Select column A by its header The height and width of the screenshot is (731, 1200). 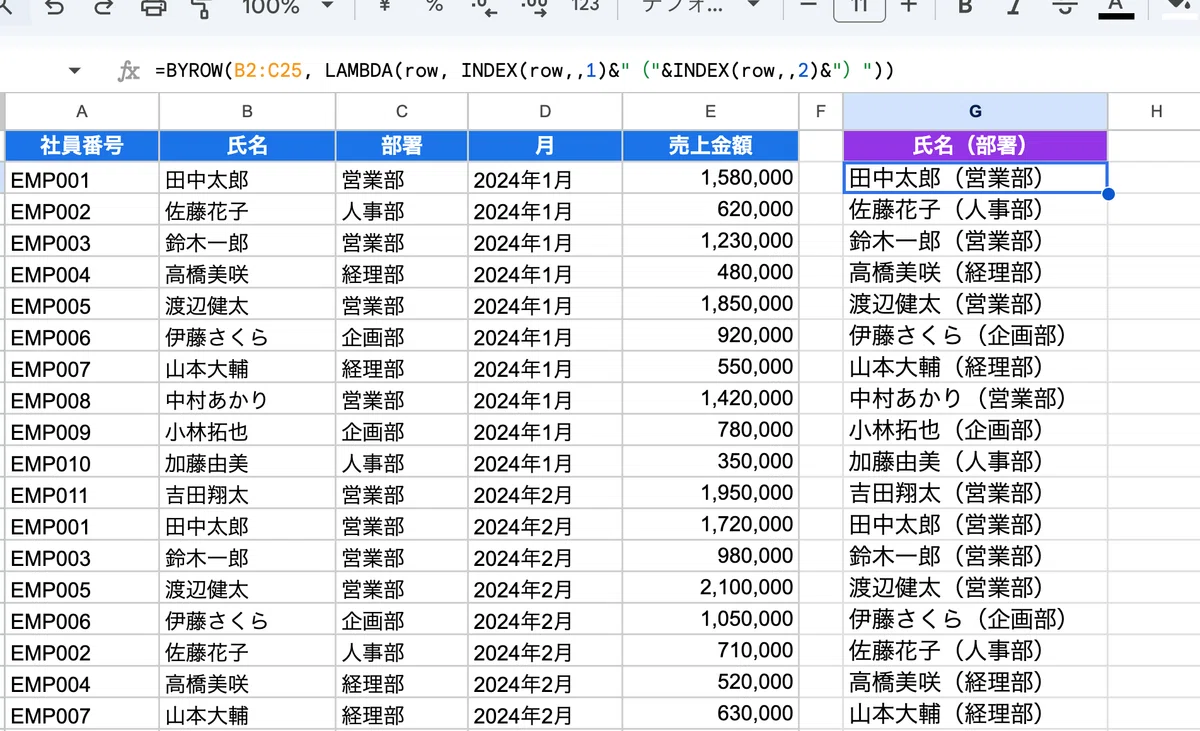(81, 111)
